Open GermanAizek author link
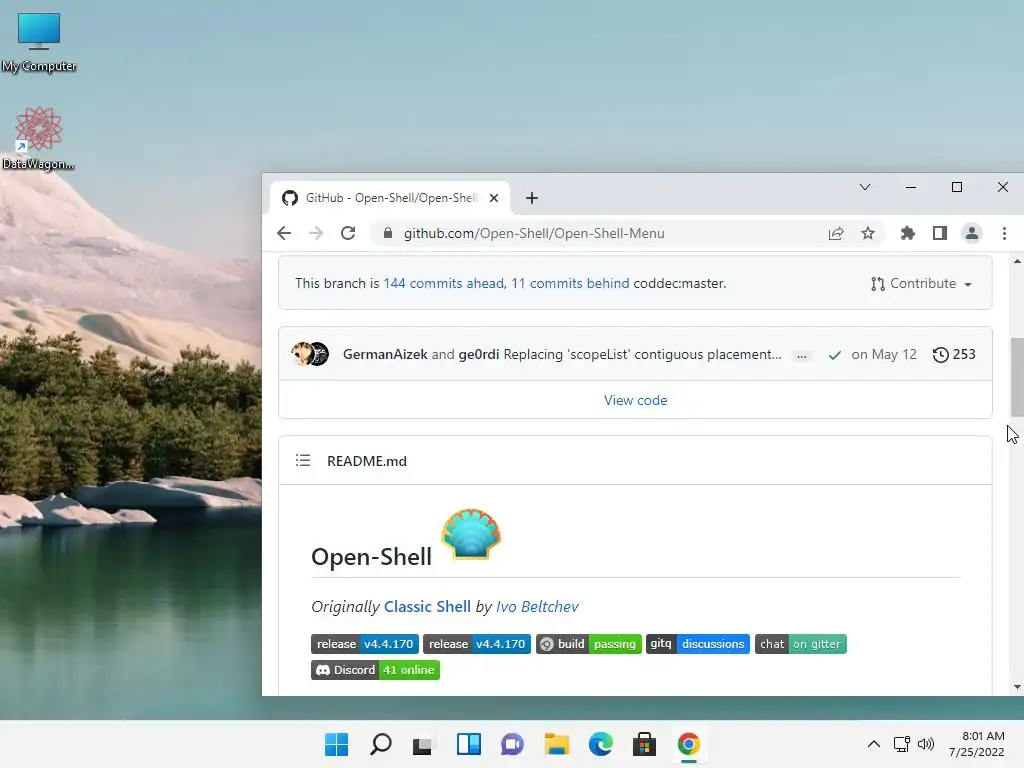The image size is (1024, 768). (385, 354)
